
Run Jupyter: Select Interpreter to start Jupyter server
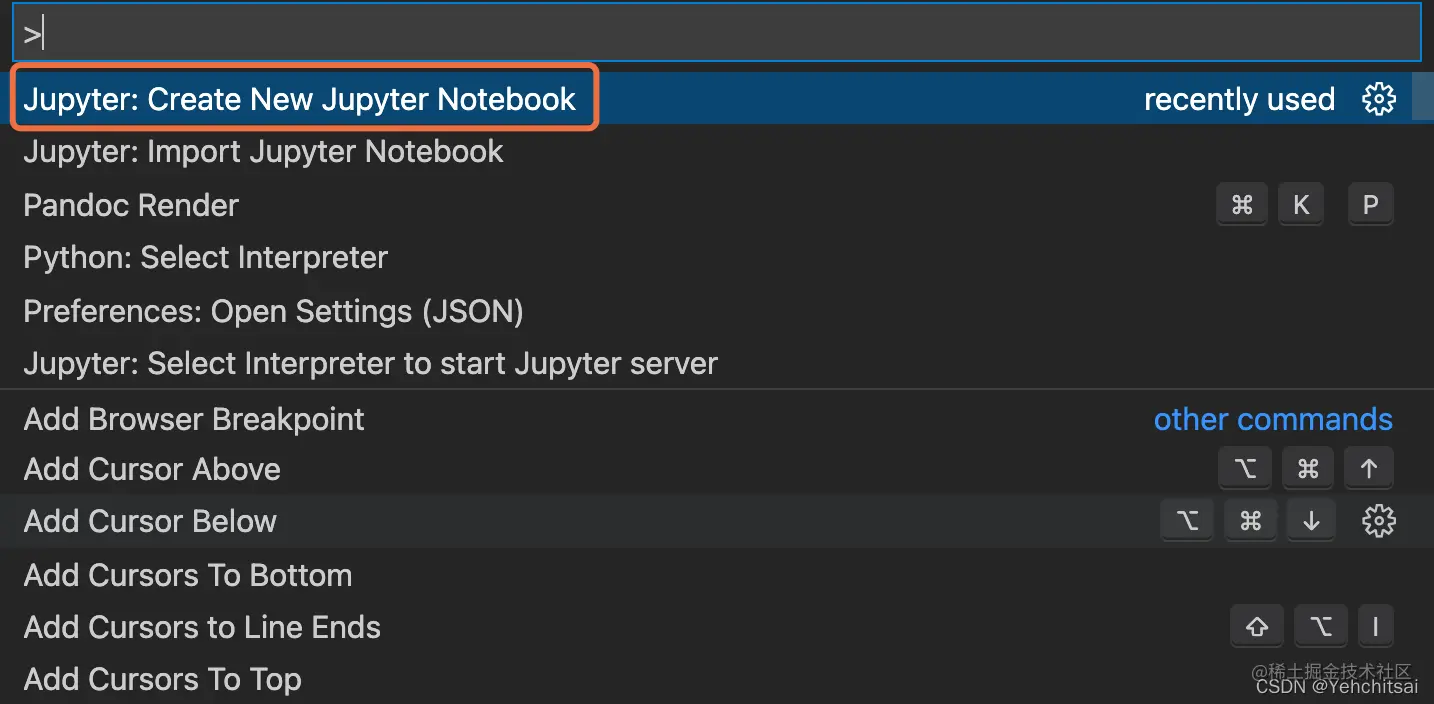(369, 363)
